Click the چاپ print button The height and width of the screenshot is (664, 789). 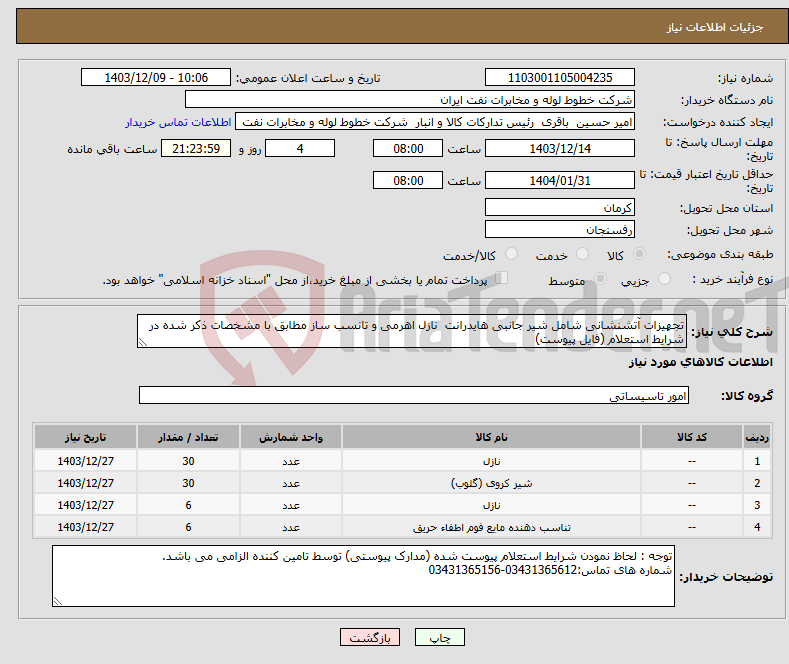(x=440, y=637)
